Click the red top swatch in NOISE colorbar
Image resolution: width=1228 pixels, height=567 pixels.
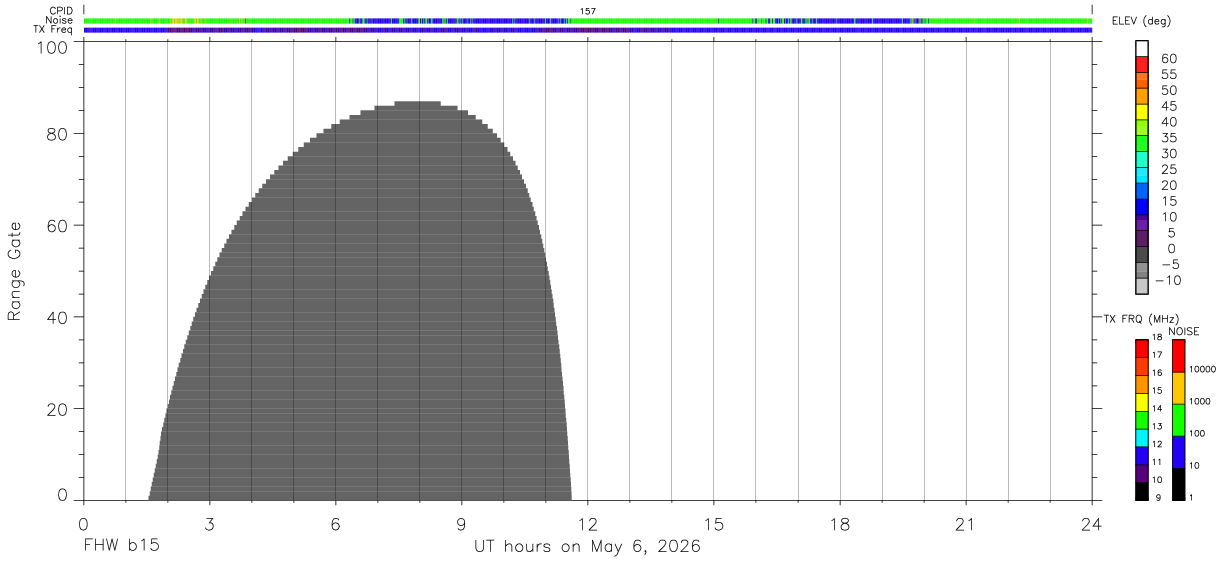tap(1178, 356)
